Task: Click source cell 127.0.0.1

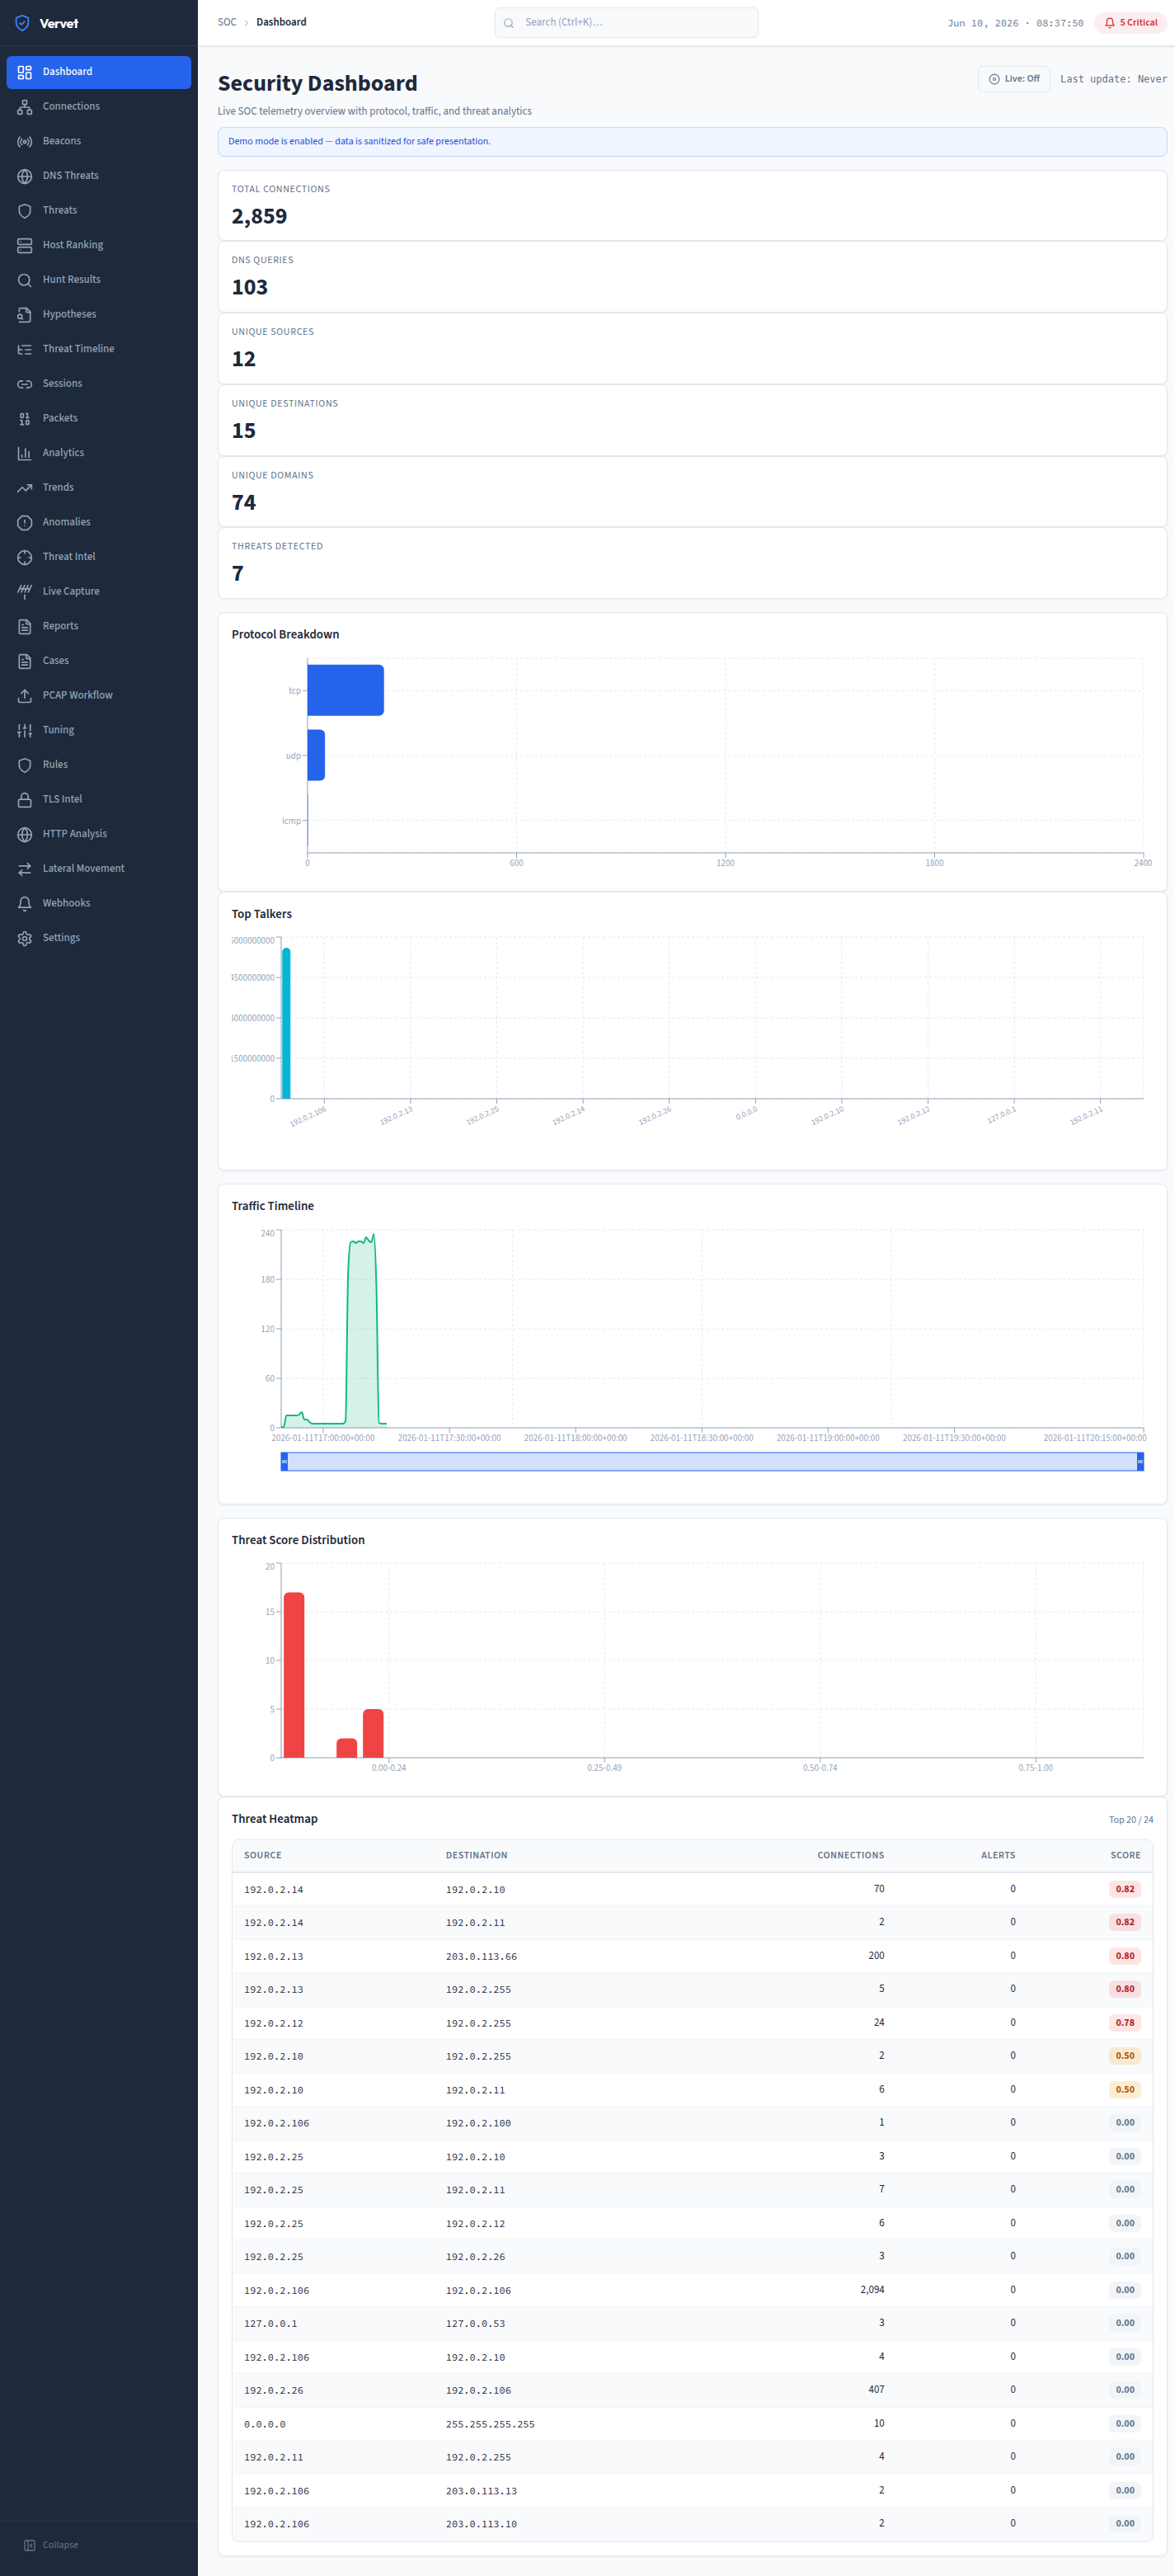Action: click(x=270, y=2323)
